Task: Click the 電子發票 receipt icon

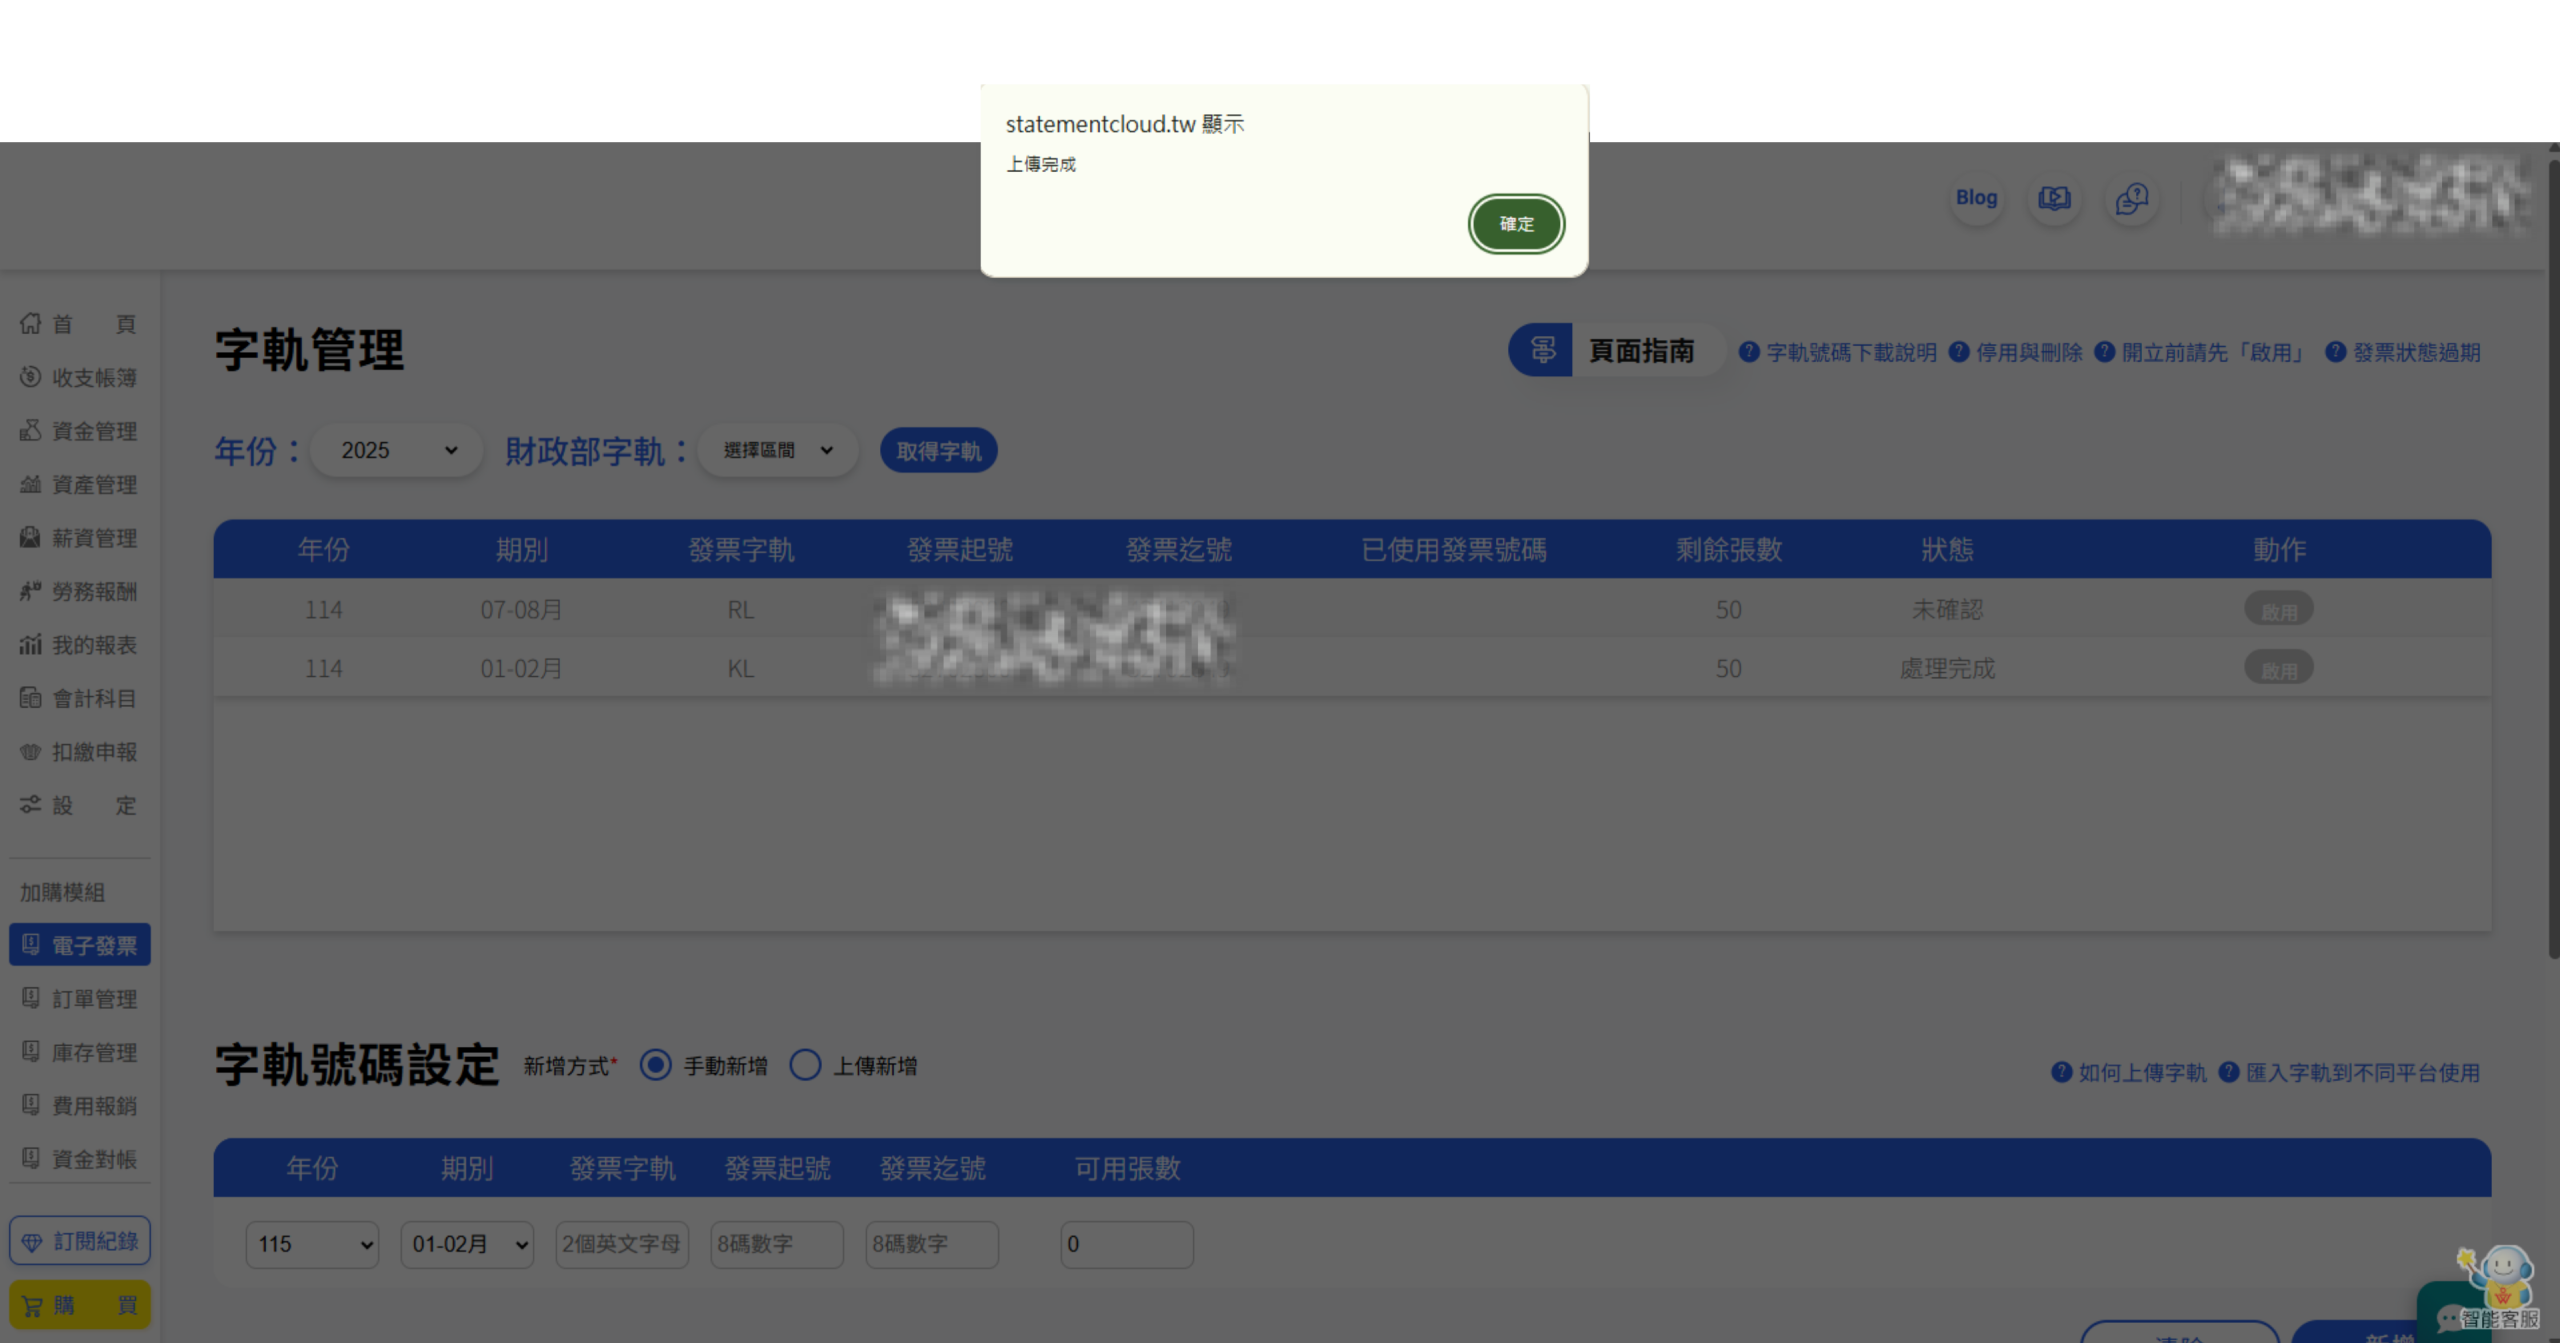Action: point(31,944)
